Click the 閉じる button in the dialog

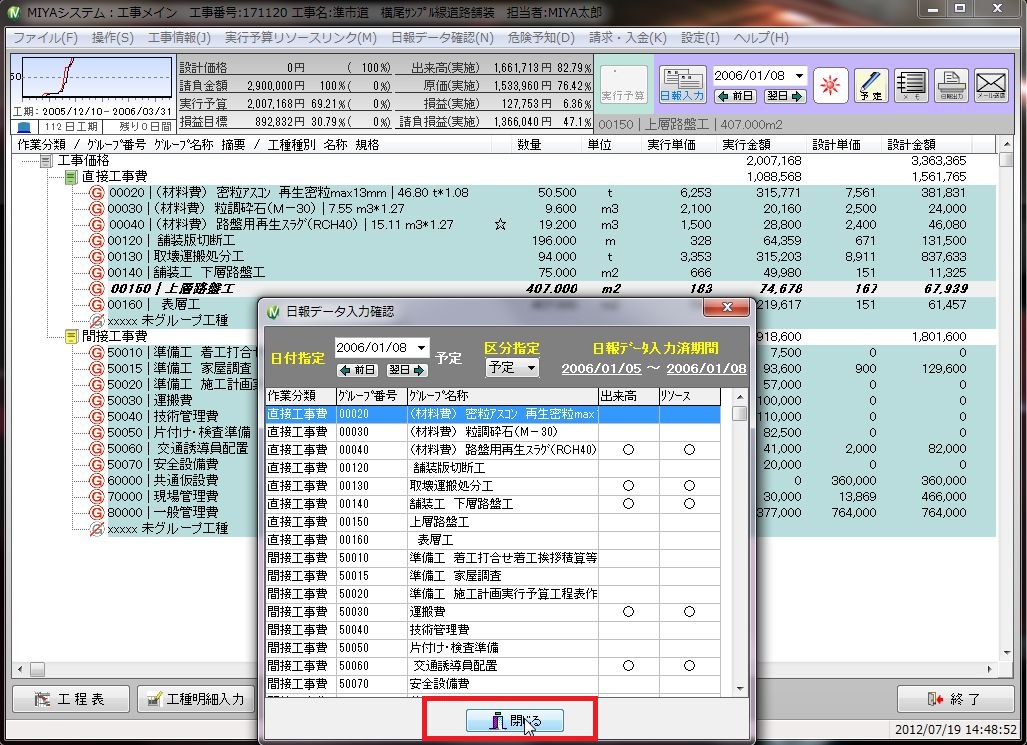click(515, 721)
